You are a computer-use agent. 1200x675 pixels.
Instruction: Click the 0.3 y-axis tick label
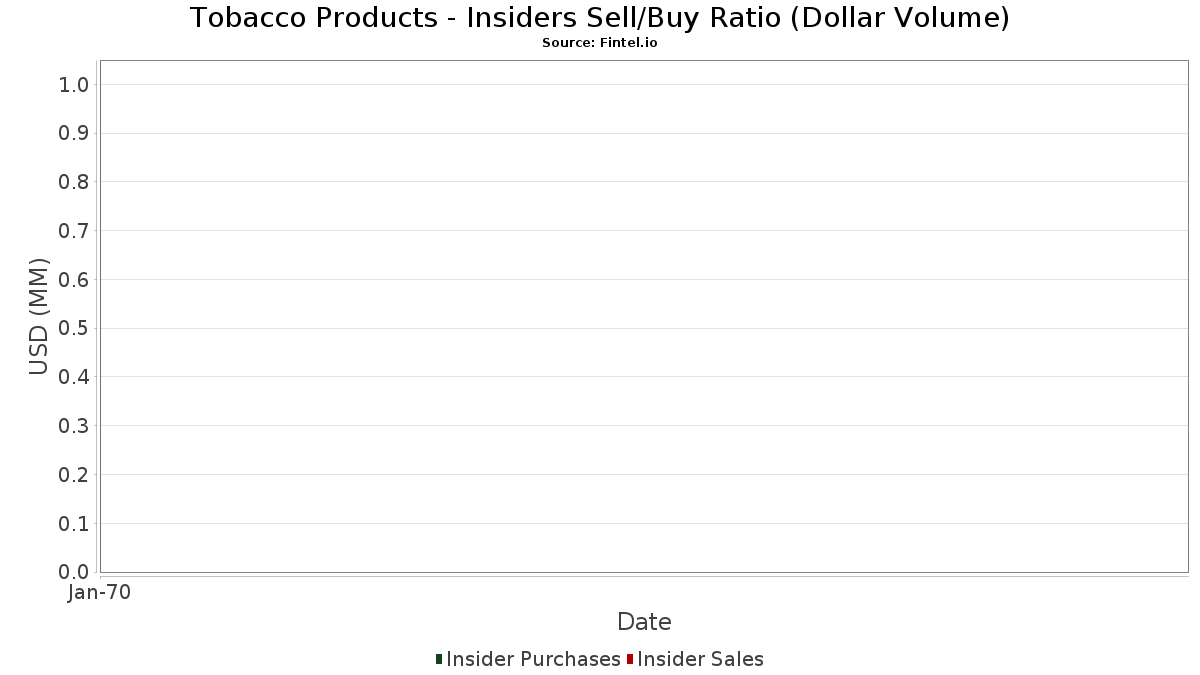(x=75, y=426)
